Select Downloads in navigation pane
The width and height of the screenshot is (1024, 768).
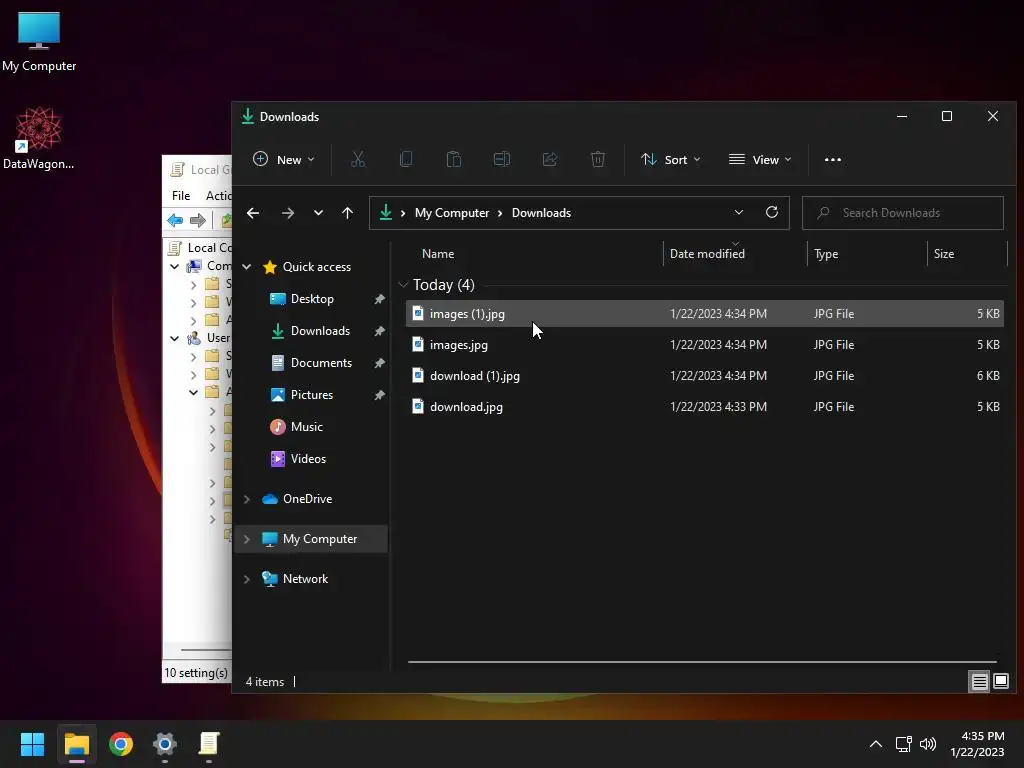pos(320,331)
